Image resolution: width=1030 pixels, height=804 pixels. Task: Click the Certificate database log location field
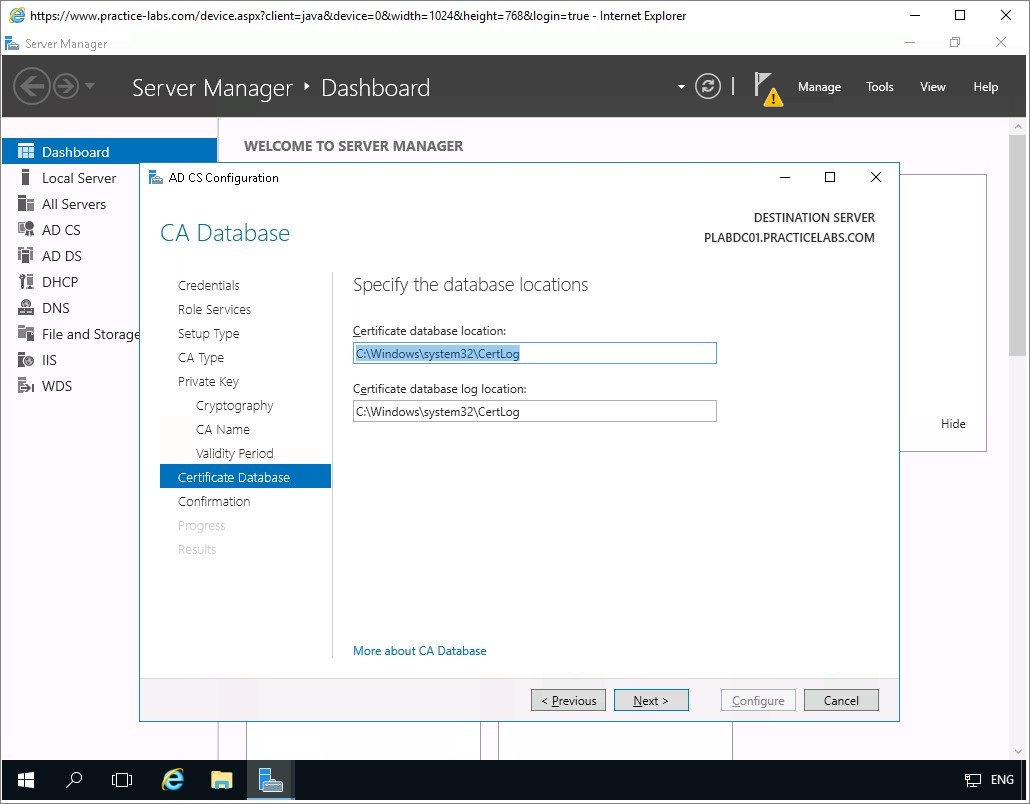(x=535, y=411)
